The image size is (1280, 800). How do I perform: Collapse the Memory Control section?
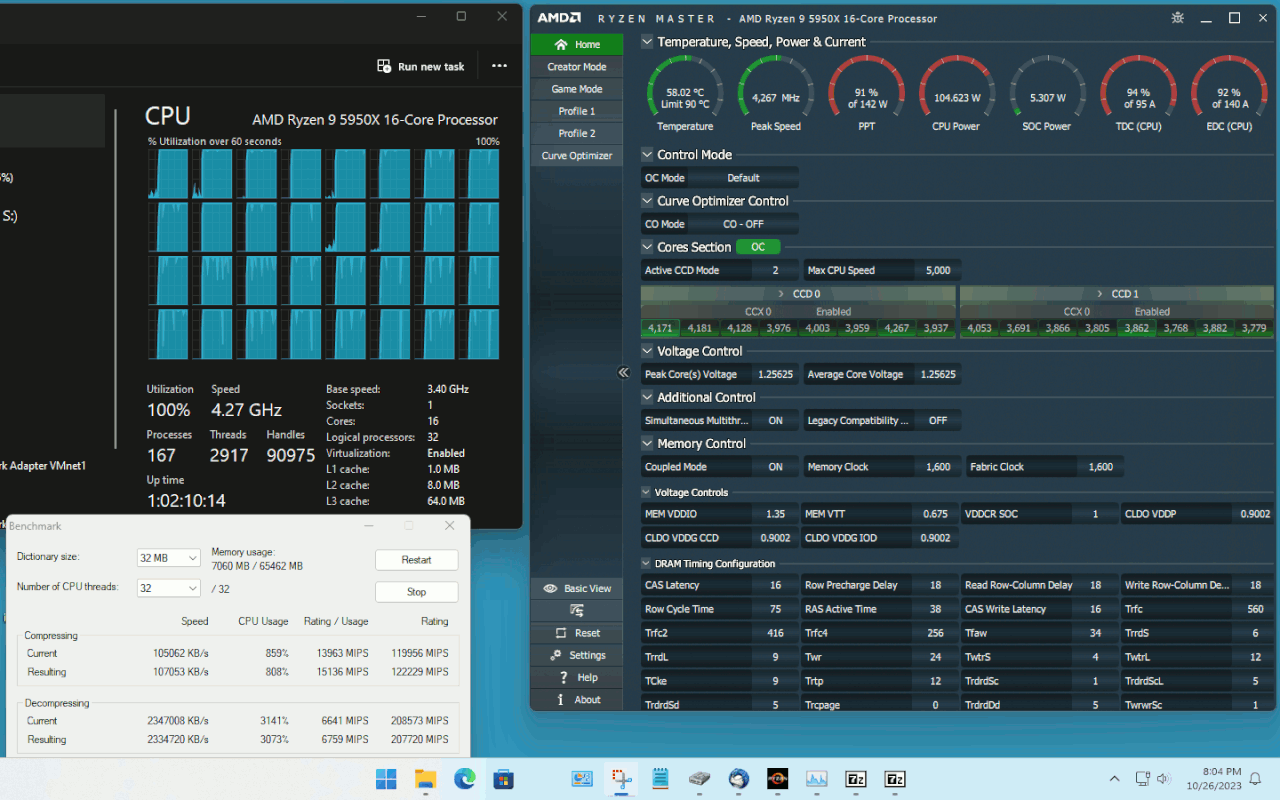tap(647, 443)
